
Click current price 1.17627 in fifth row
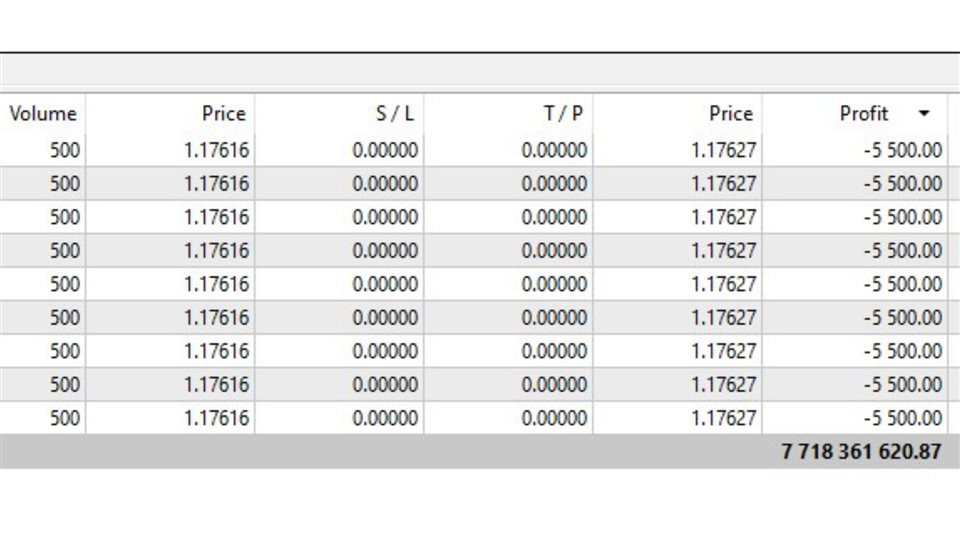point(724,284)
